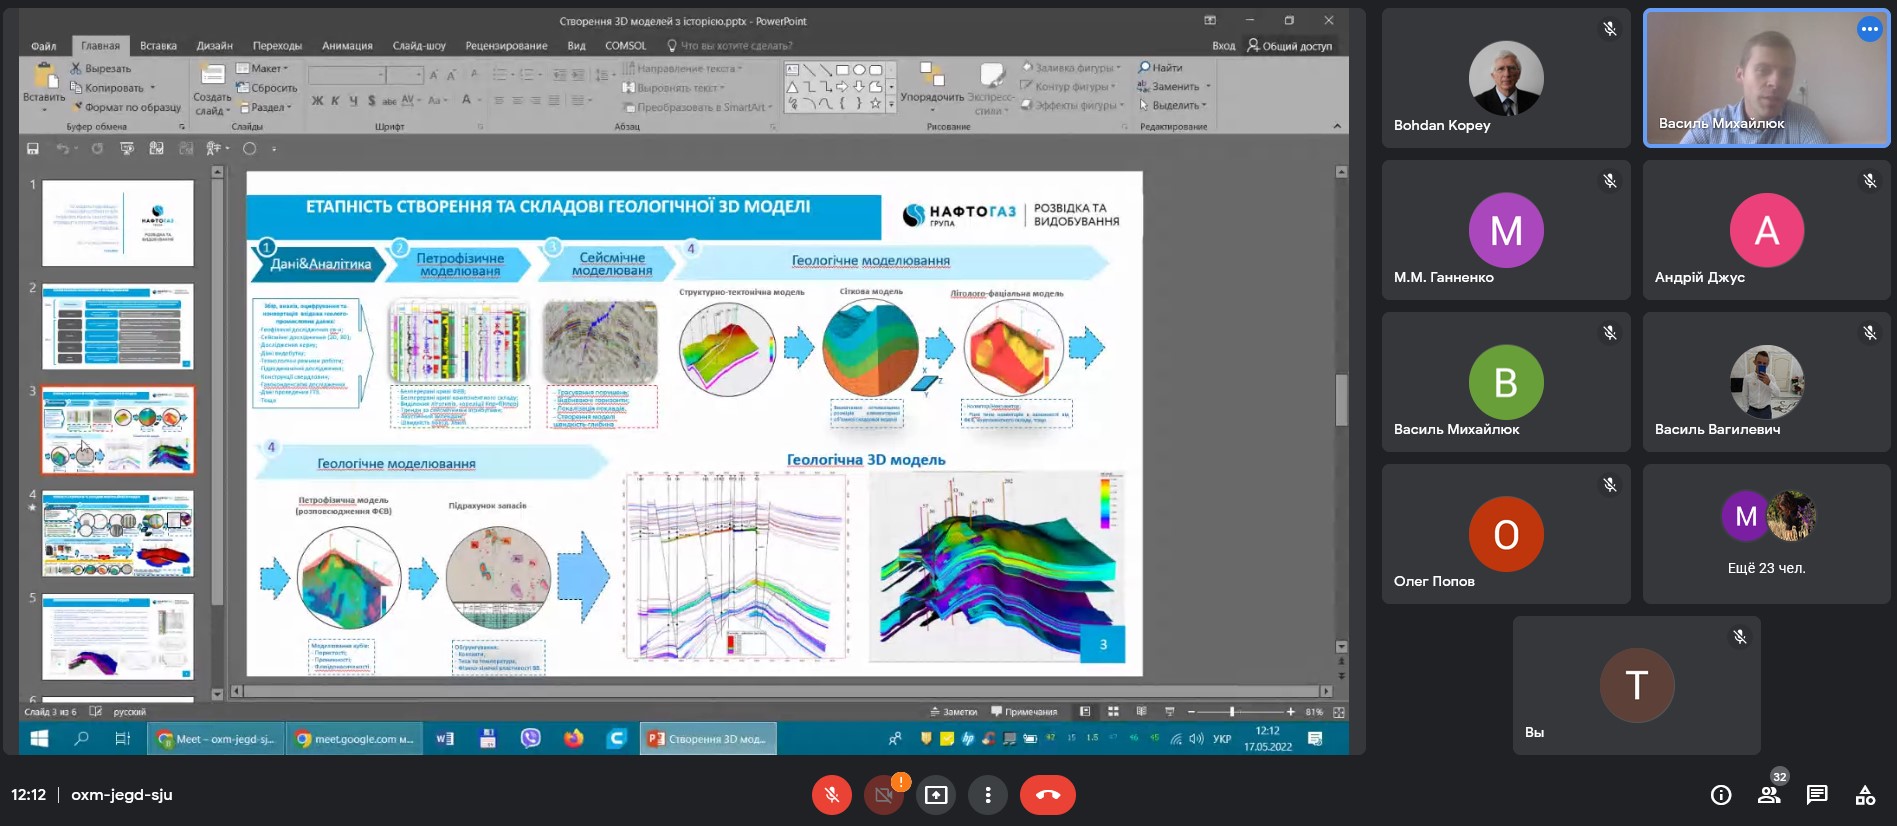The image size is (1897, 826).
Task: Start presenting screen in Meet
Action: [936, 795]
